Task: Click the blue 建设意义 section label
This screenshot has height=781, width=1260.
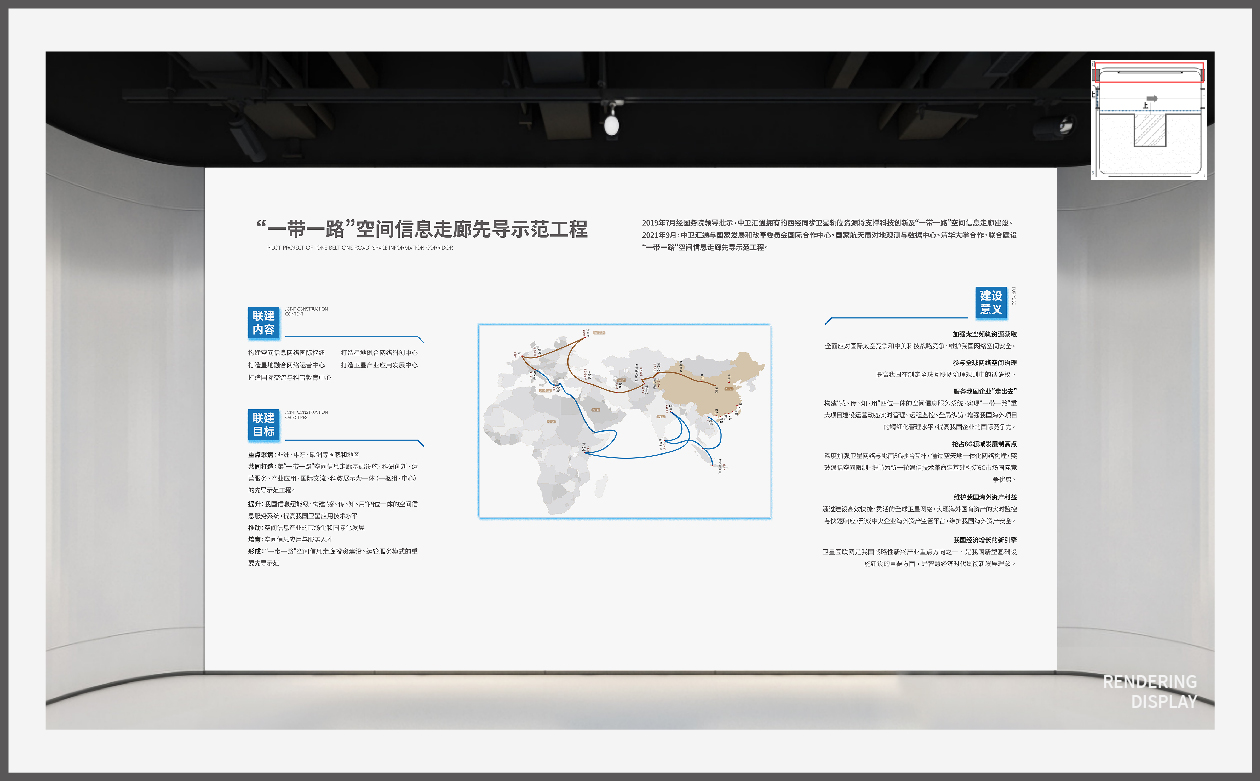Action: (x=990, y=303)
